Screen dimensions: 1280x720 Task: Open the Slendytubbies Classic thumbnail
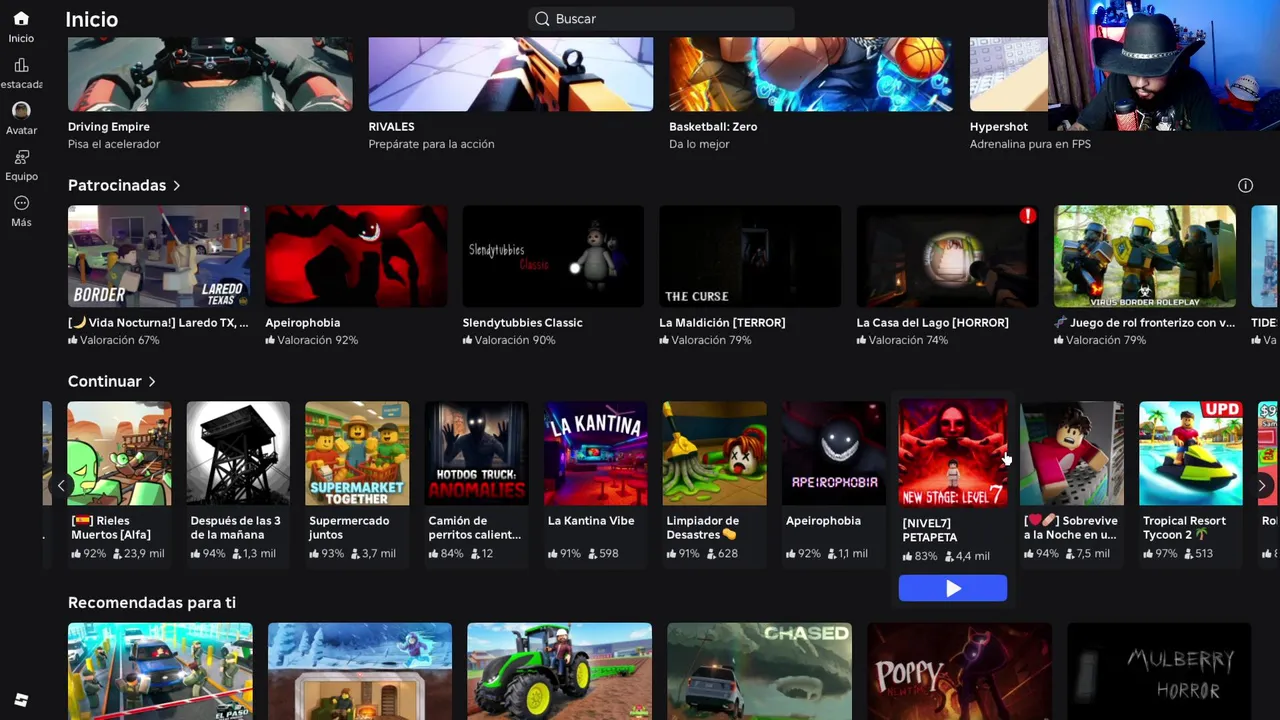pyautogui.click(x=553, y=256)
